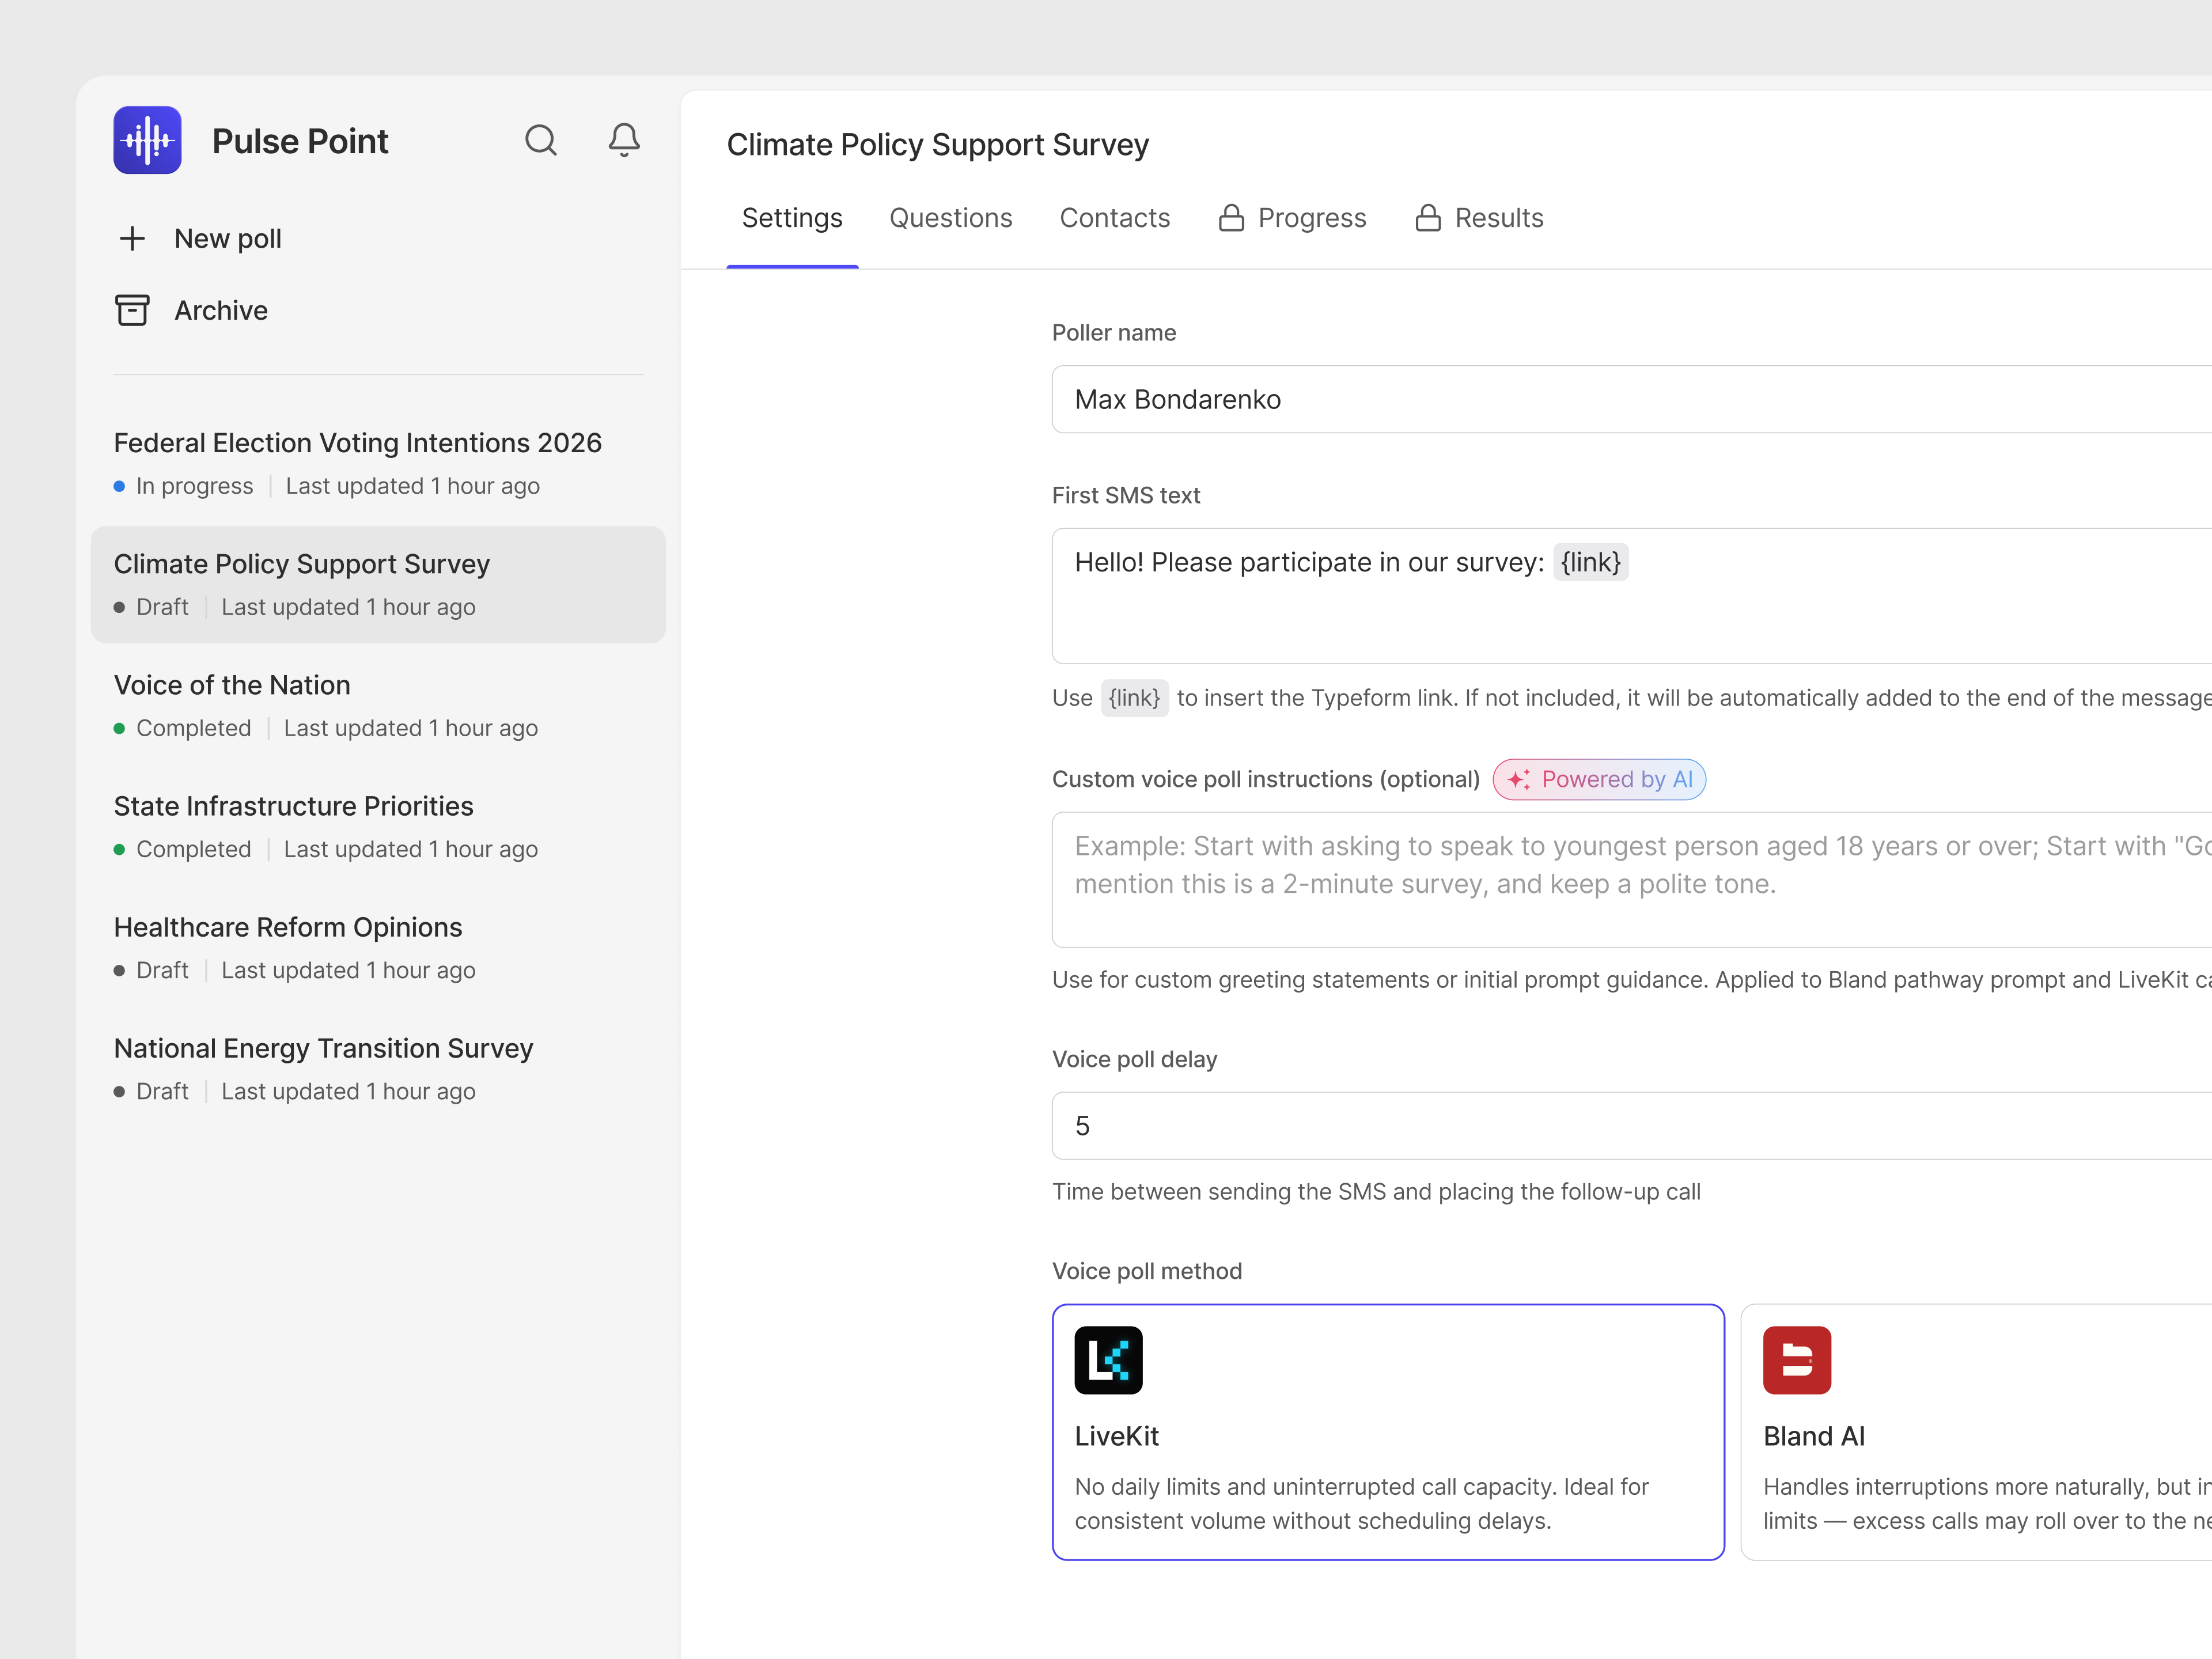The height and width of the screenshot is (1659, 2212).
Task: Open the locked Progress tab
Action: [x=1292, y=218]
